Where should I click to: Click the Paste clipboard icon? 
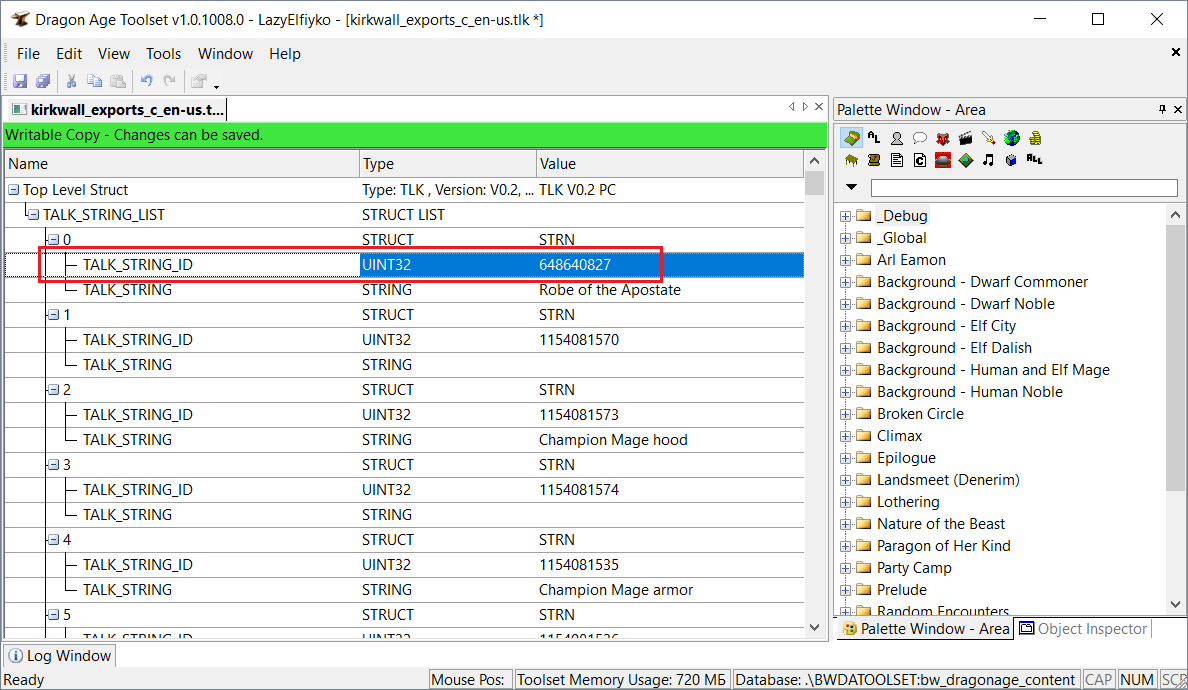coord(118,81)
